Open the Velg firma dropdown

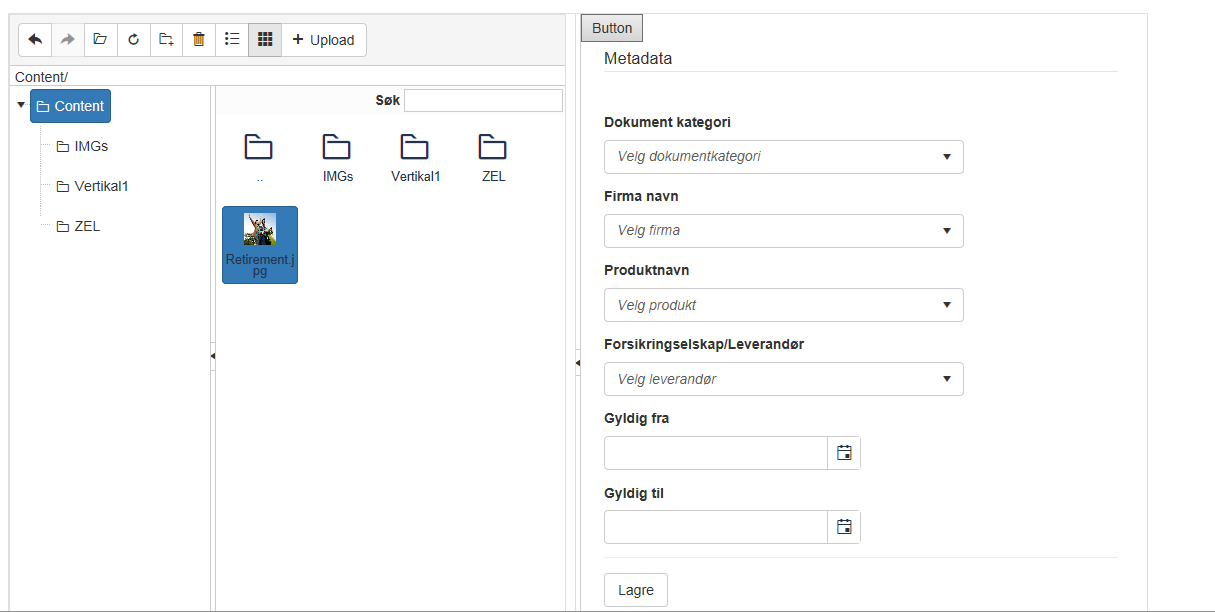783,231
